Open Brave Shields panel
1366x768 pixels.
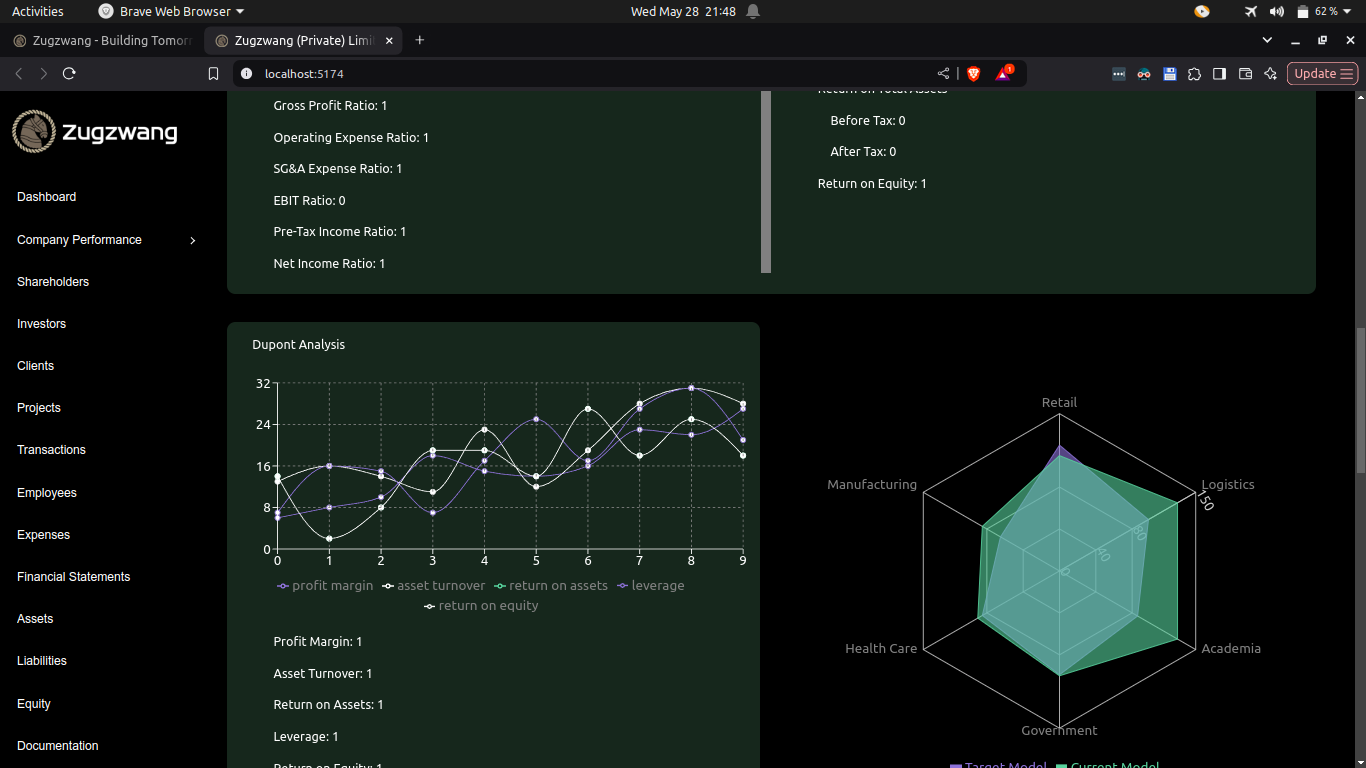(x=973, y=73)
